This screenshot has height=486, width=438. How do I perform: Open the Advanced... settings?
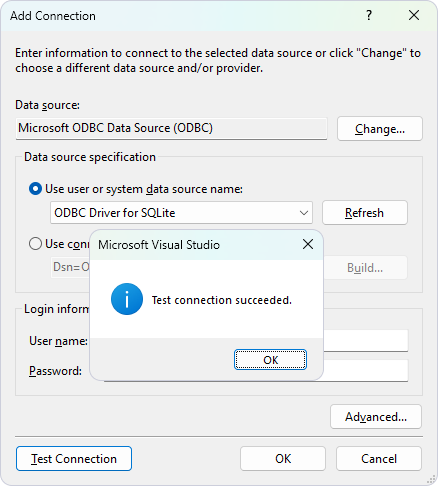tap(376, 417)
